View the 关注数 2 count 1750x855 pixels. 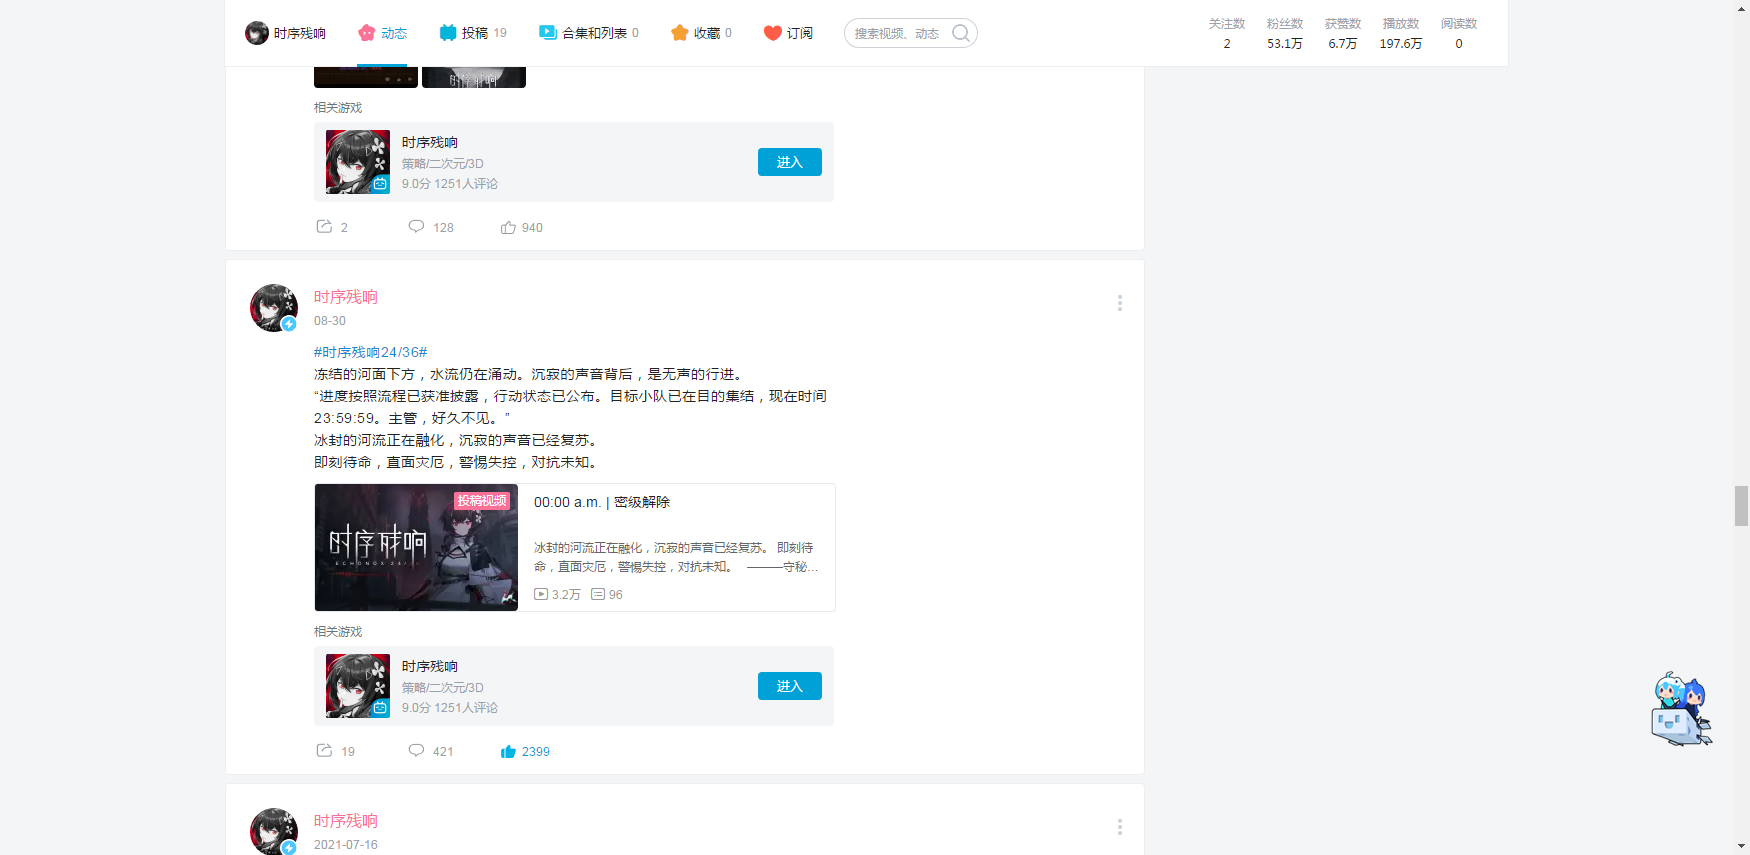pyautogui.click(x=1227, y=33)
